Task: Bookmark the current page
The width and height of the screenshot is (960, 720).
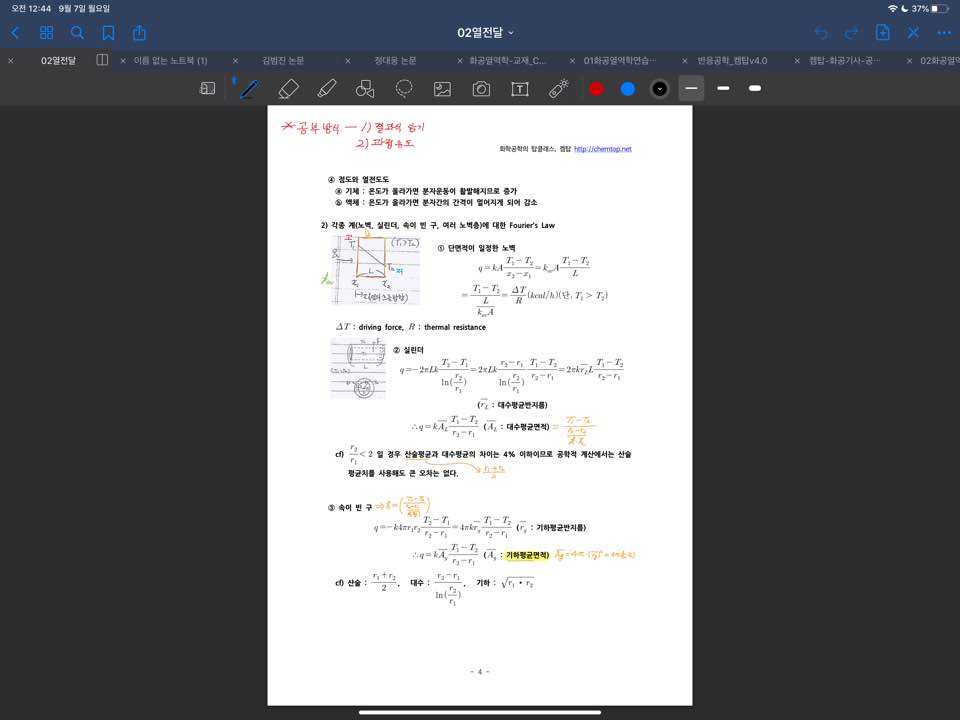Action: tap(108, 32)
